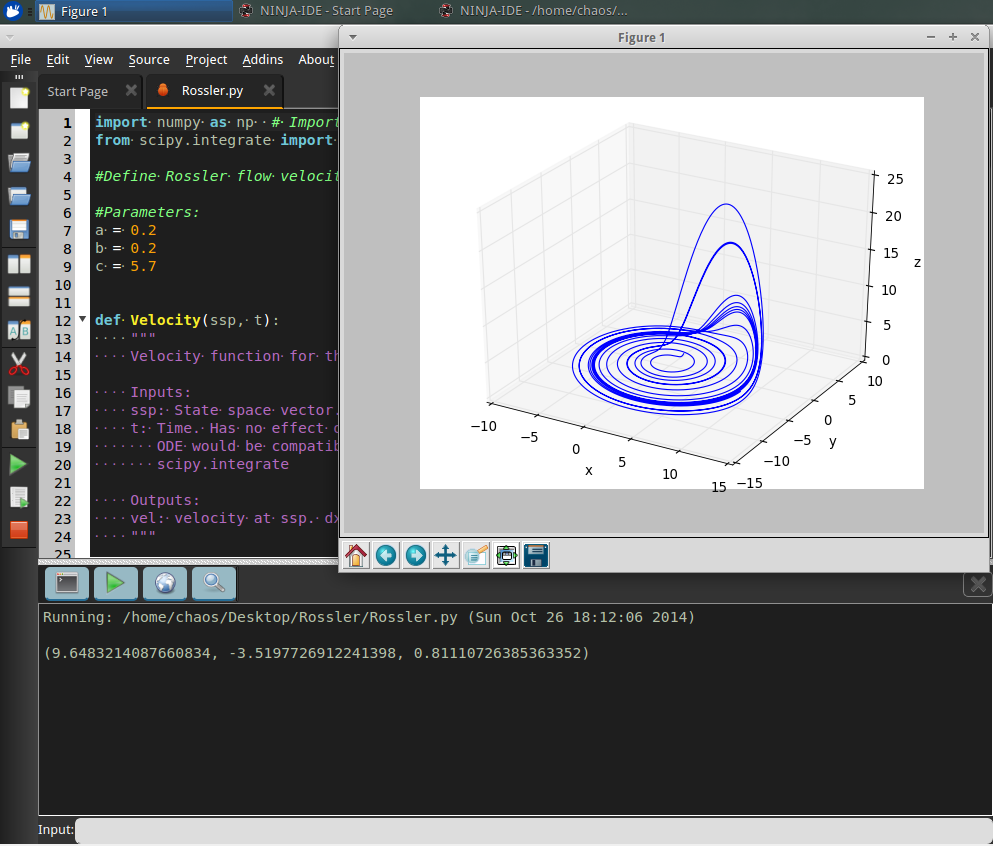Switch to the Start Page tab
The width and height of the screenshot is (993, 848).
coord(77,92)
